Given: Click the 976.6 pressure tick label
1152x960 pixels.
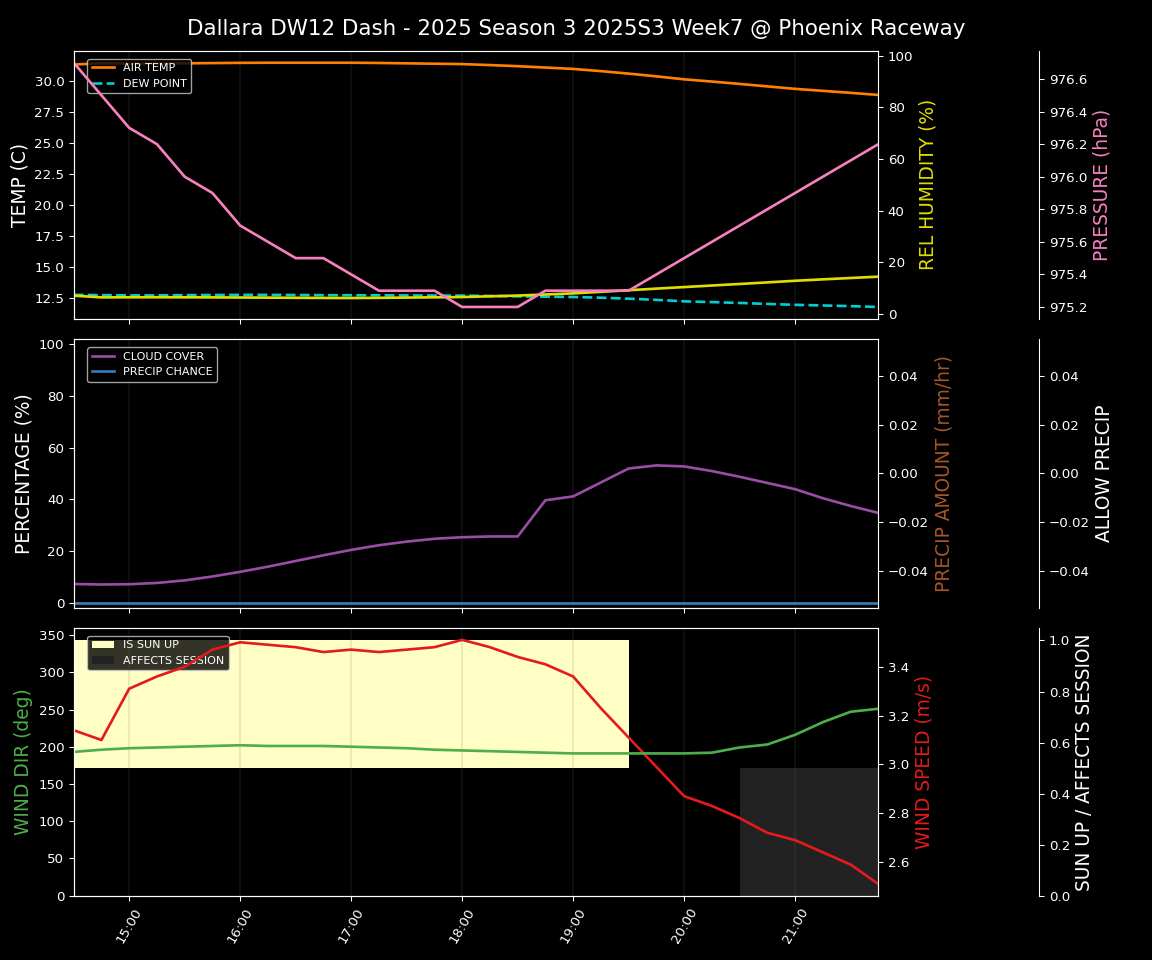Looking at the screenshot, I should pyautogui.click(x=1068, y=80).
